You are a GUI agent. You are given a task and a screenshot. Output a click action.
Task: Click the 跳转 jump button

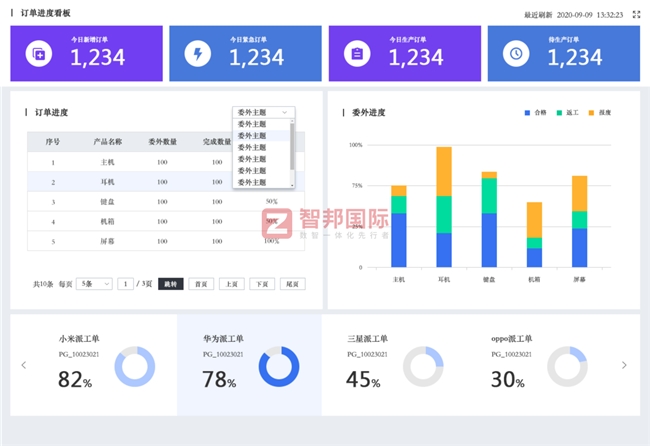[x=171, y=284]
